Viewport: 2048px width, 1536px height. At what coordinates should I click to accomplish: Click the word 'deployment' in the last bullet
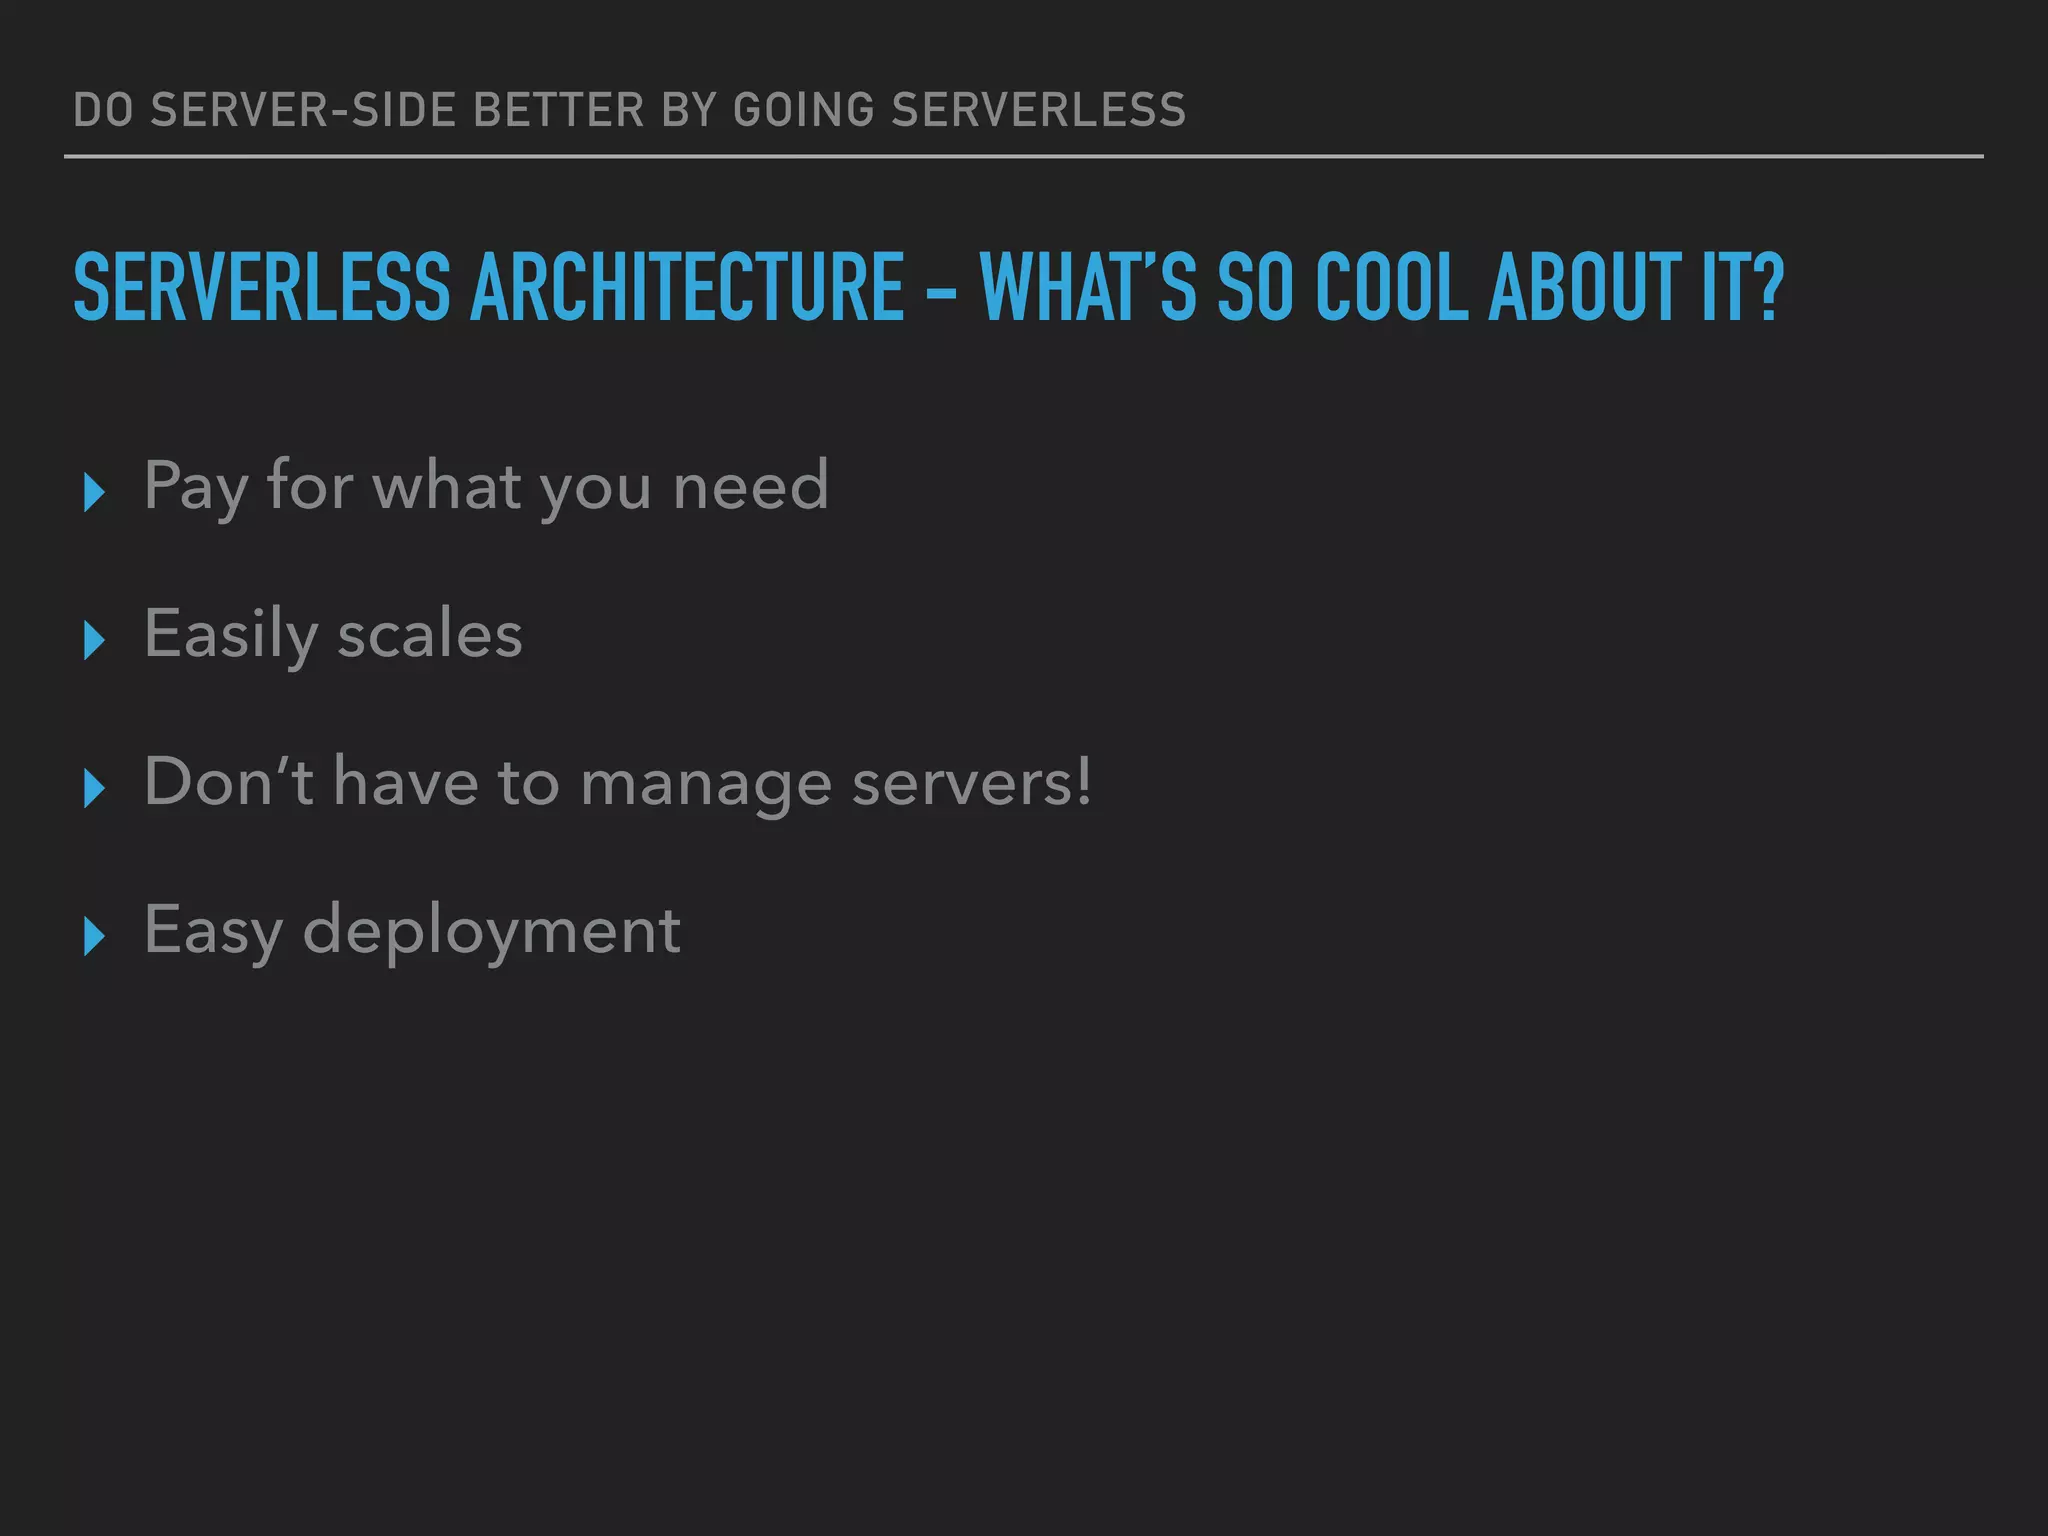tap(491, 932)
